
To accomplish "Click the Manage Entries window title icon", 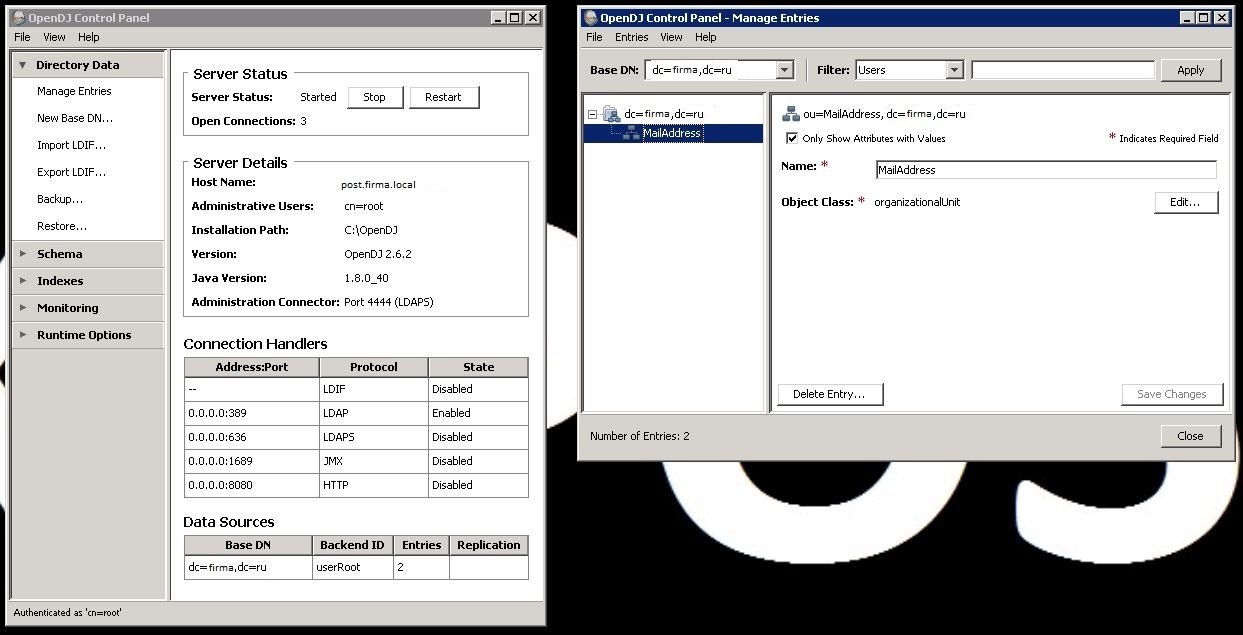I will click(x=590, y=18).
